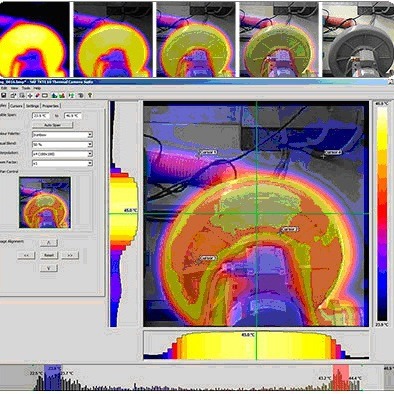Select the pure thermal thumbnail in top strip
394x394 pixels.
pyautogui.click(x=35, y=40)
